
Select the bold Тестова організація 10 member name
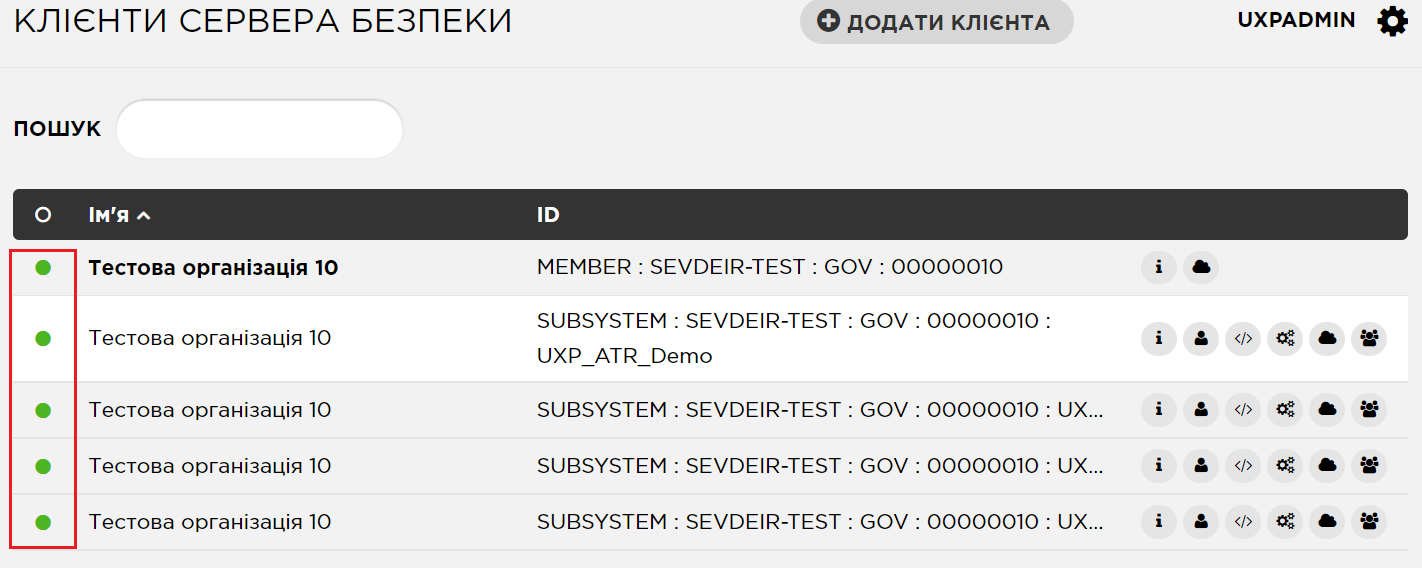tap(213, 267)
